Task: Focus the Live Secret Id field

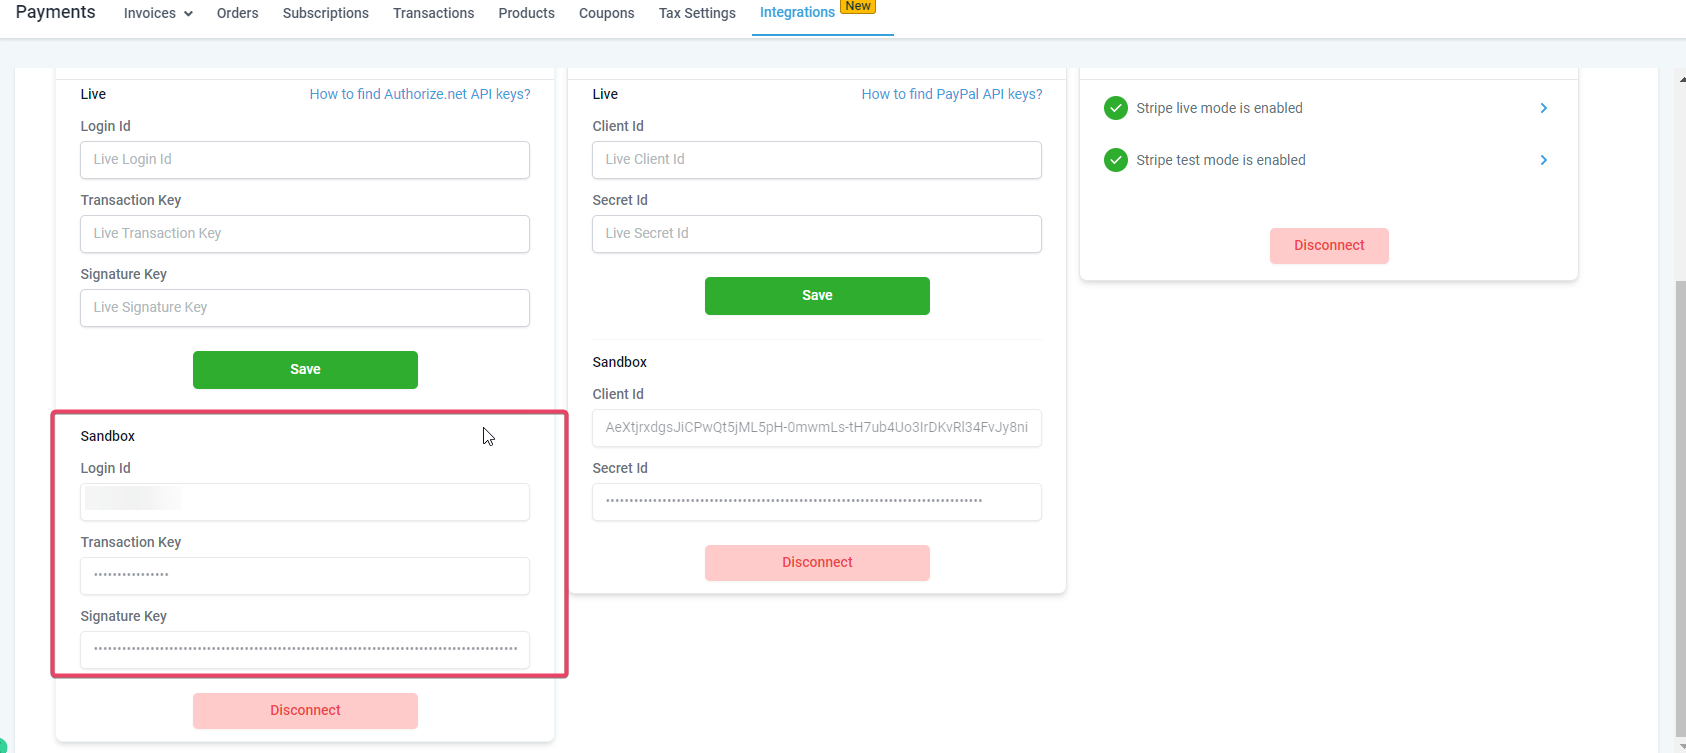Action: click(x=817, y=234)
